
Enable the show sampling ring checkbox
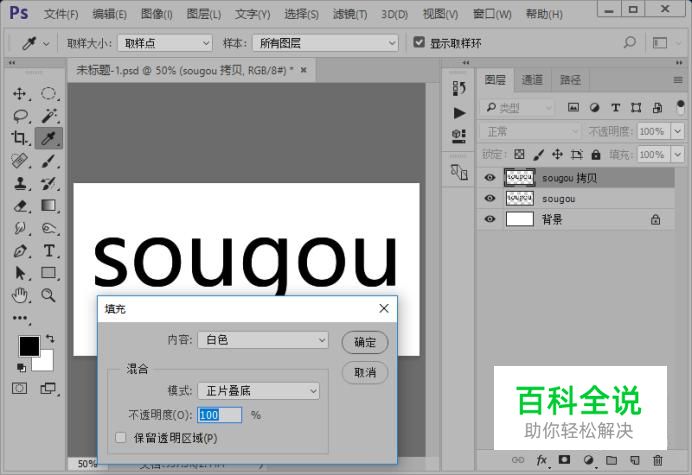[419, 42]
